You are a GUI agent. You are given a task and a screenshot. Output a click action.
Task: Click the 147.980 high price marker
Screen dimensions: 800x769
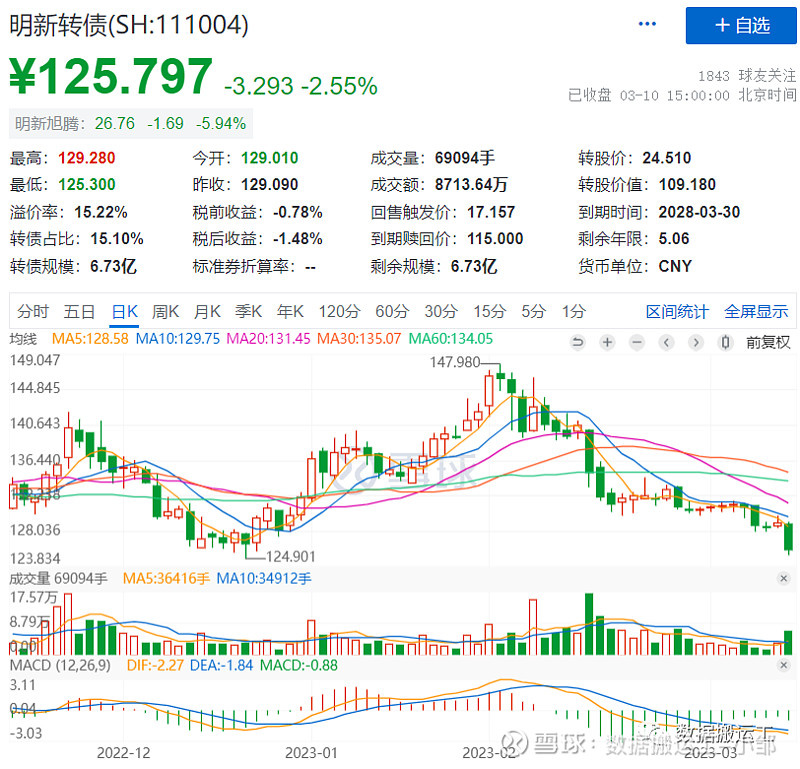(x=455, y=362)
